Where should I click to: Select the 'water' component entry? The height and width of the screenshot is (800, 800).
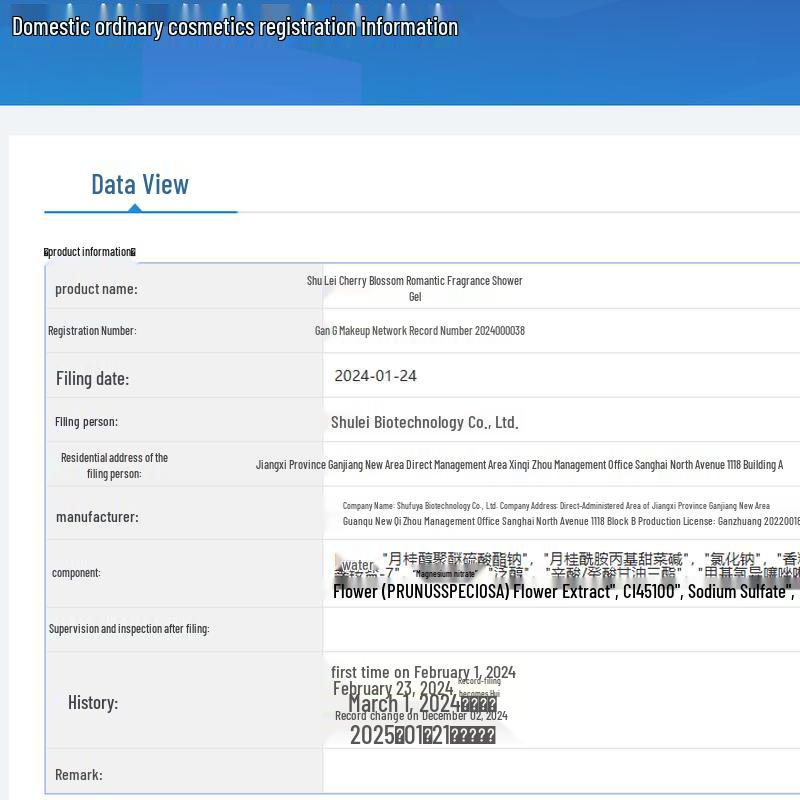(x=357, y=566)
